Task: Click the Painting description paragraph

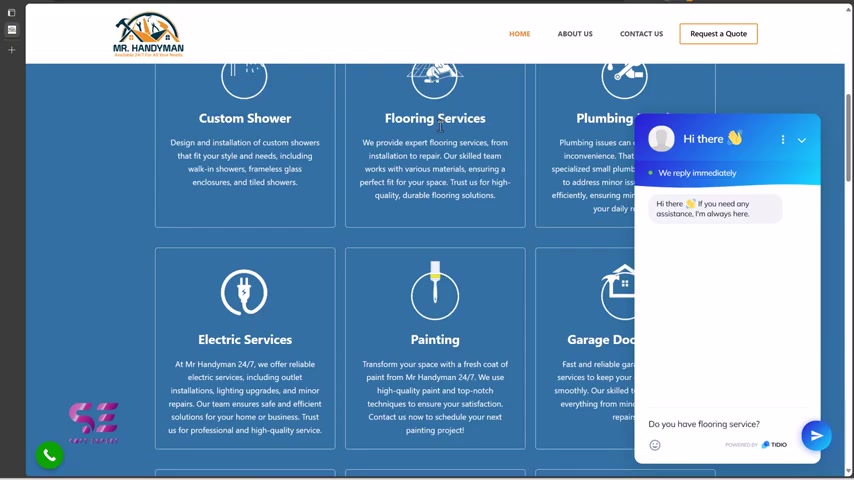Action: pos(435,397)
